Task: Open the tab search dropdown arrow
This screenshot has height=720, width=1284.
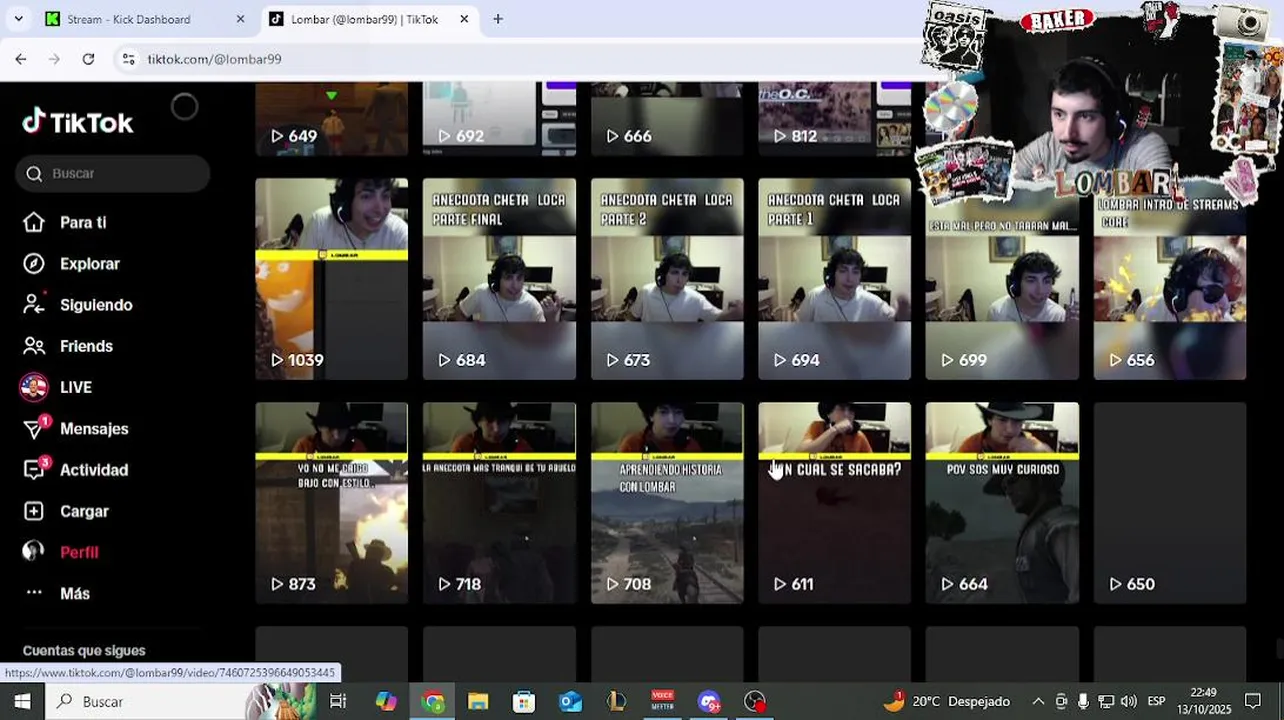Action: click(x=18, y=19)
